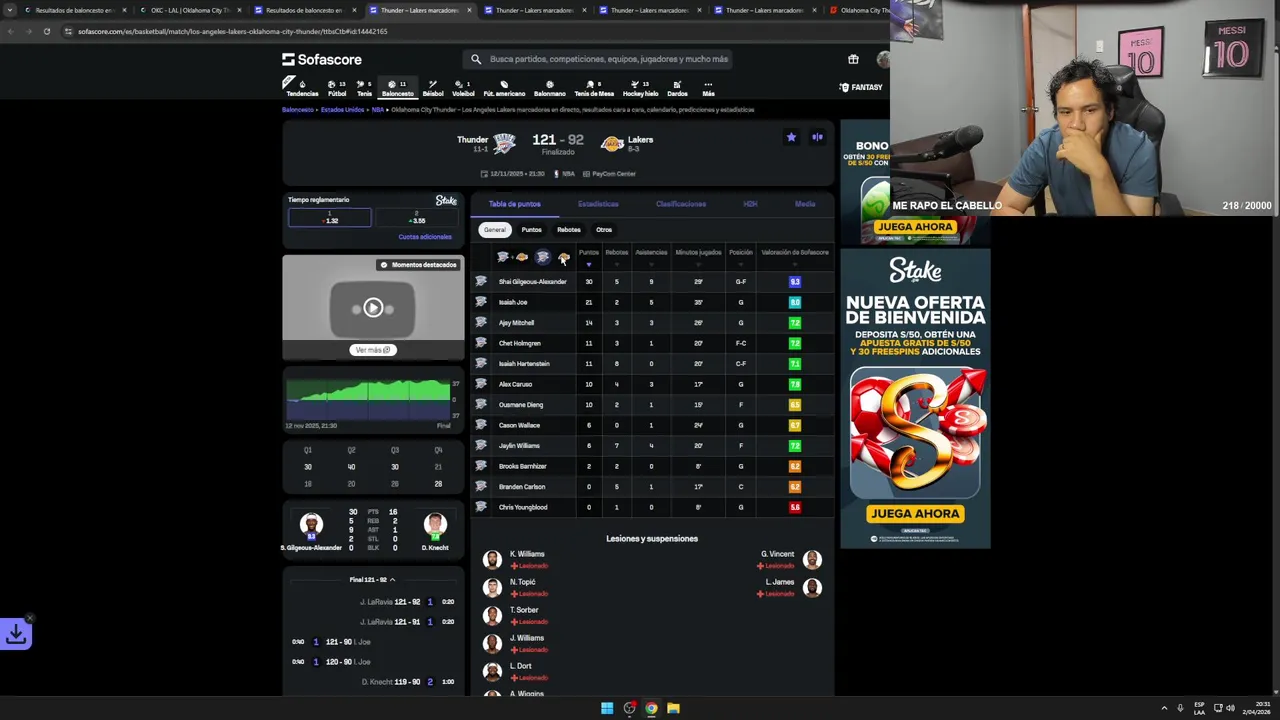This screenshot has width=1280, height=720.
Task: Show both teams with the combined logos filter
Action: [512, 257]
